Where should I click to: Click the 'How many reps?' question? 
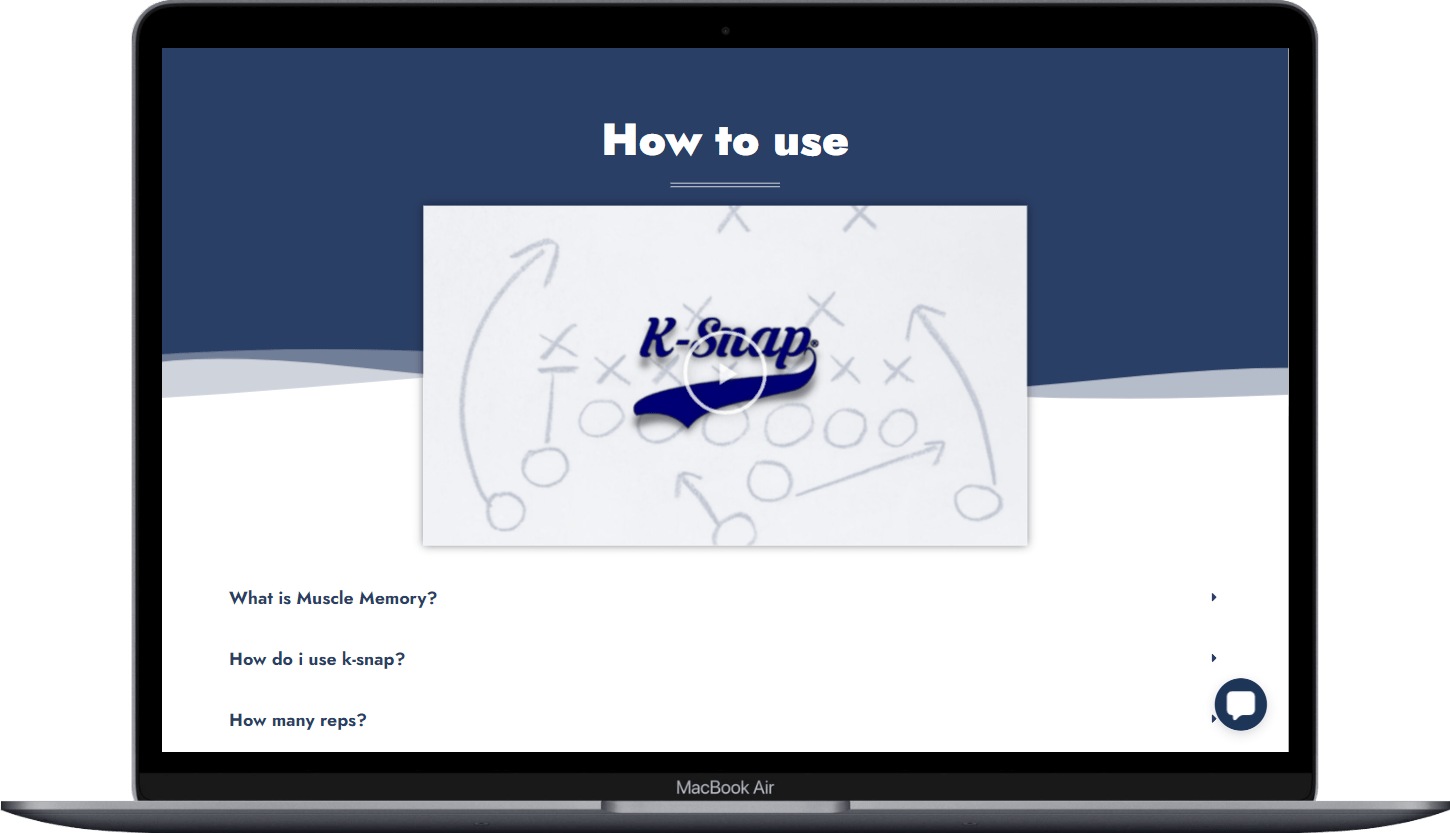(x=298, y=720)
